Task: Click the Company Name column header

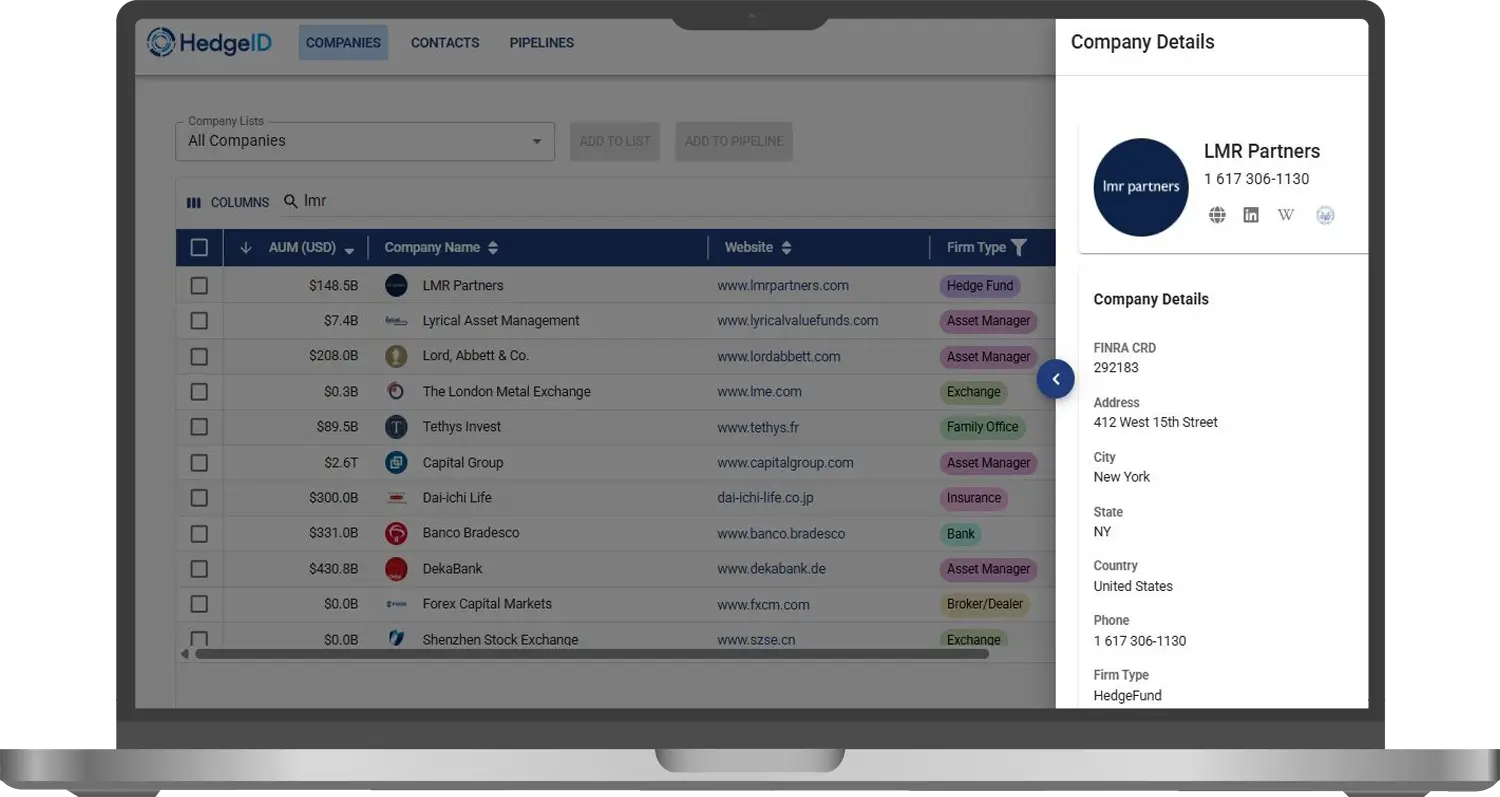Action: coord(432,247)
